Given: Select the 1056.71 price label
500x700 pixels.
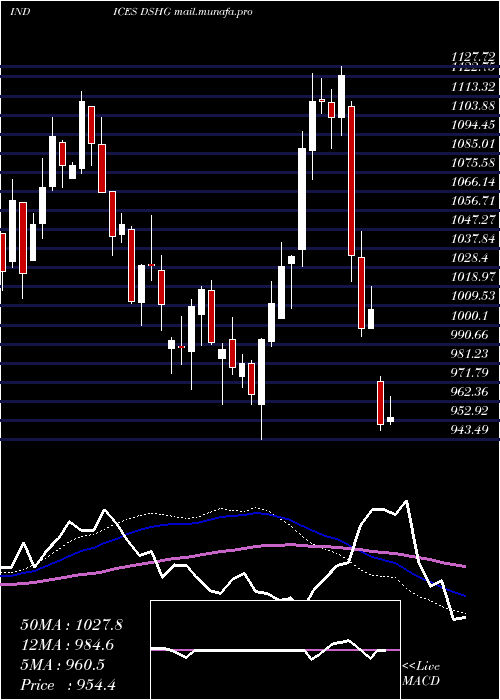Looking at the screenshot, I should [x=473, y=200].
